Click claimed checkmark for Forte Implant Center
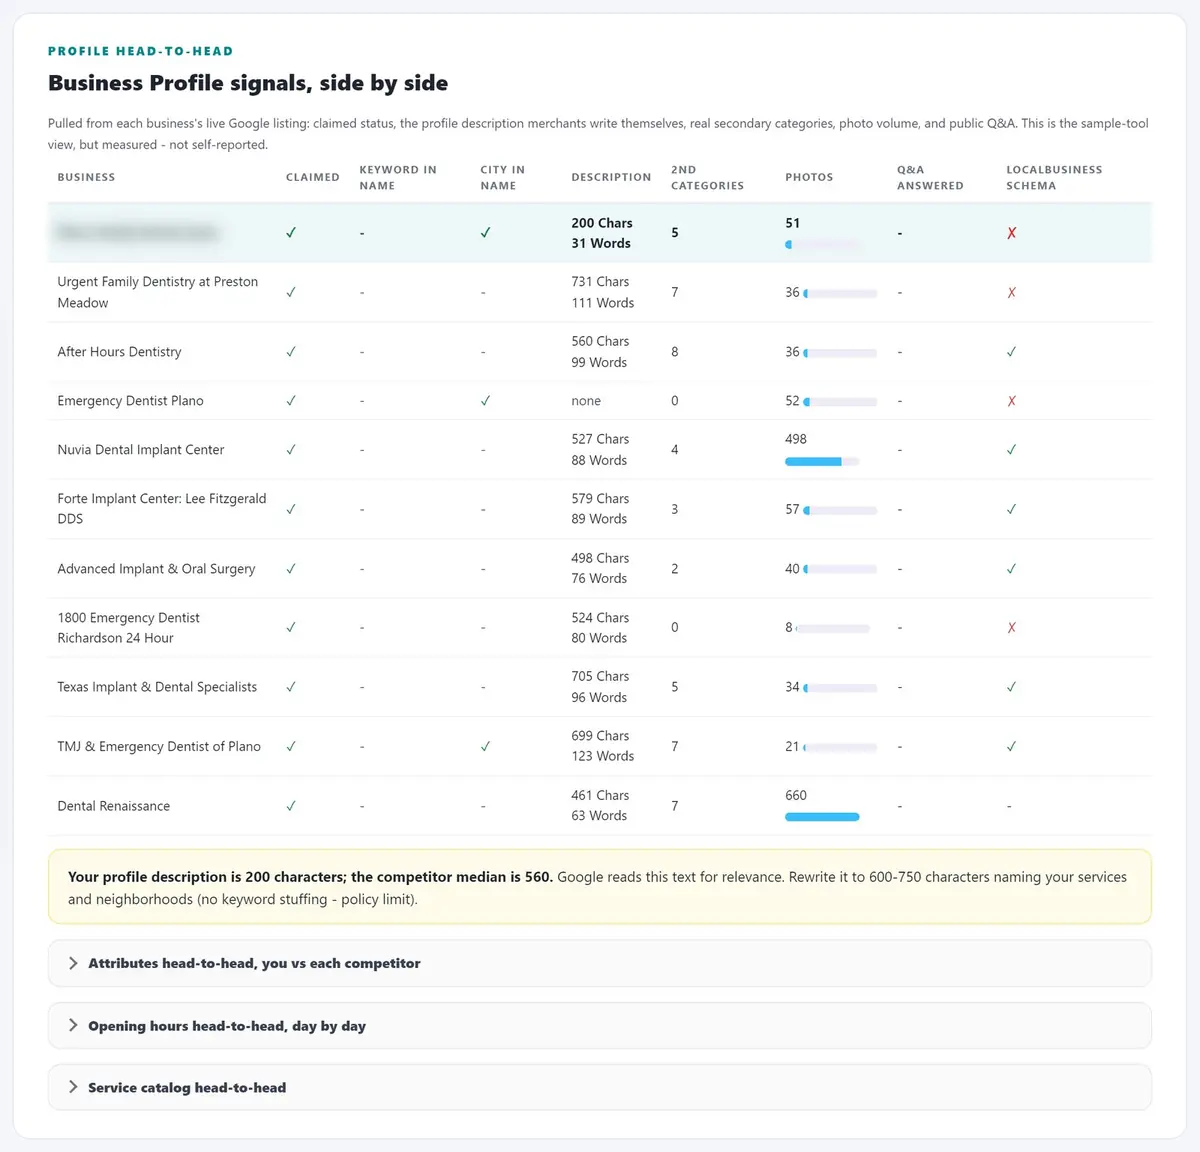 click(x=291, y=509)
